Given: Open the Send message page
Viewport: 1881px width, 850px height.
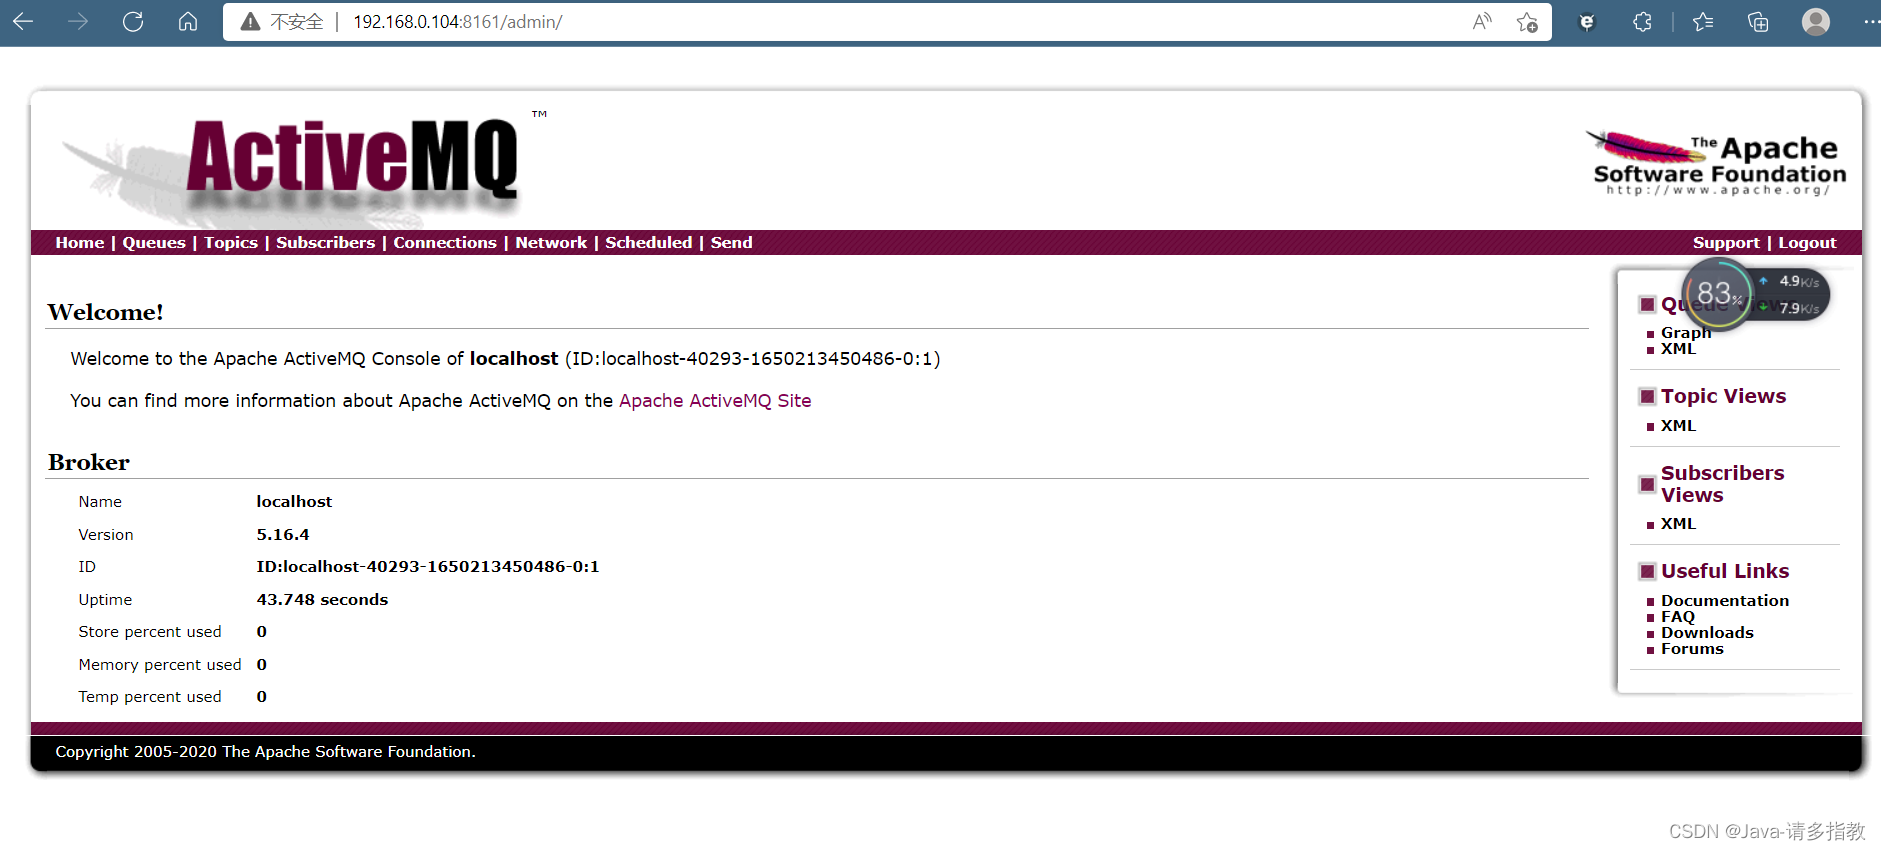Looking at the screenshot, I should 732,243.
